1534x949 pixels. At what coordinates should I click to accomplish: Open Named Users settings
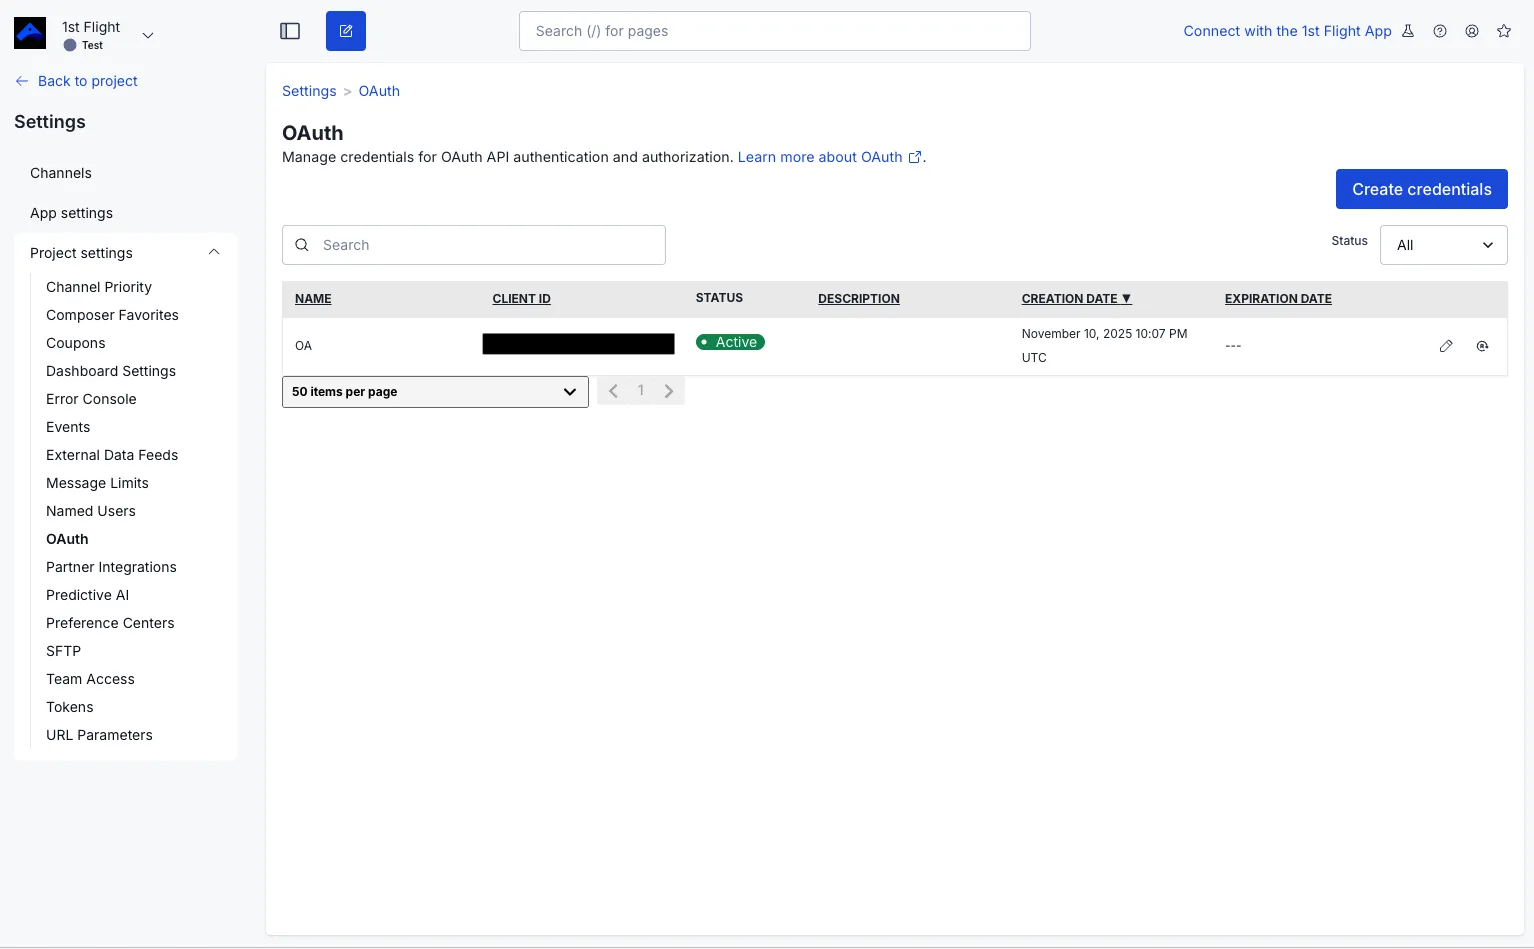pos(91,511)
